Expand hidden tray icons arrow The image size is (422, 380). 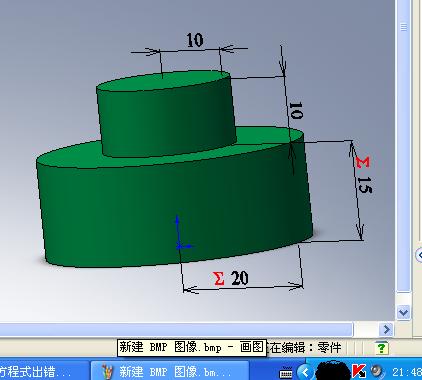point(305,372)
